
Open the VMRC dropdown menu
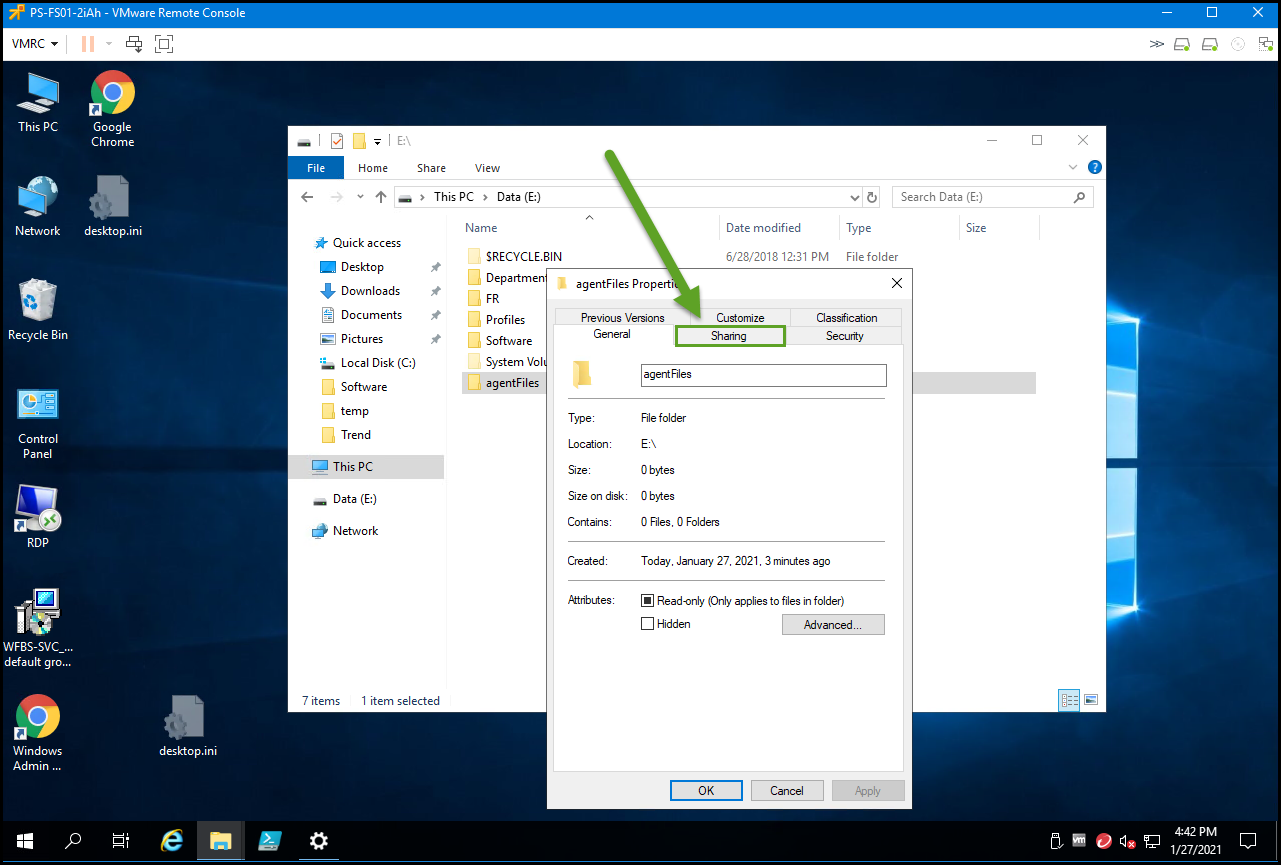pyautogui.click(x=34, y=44)
